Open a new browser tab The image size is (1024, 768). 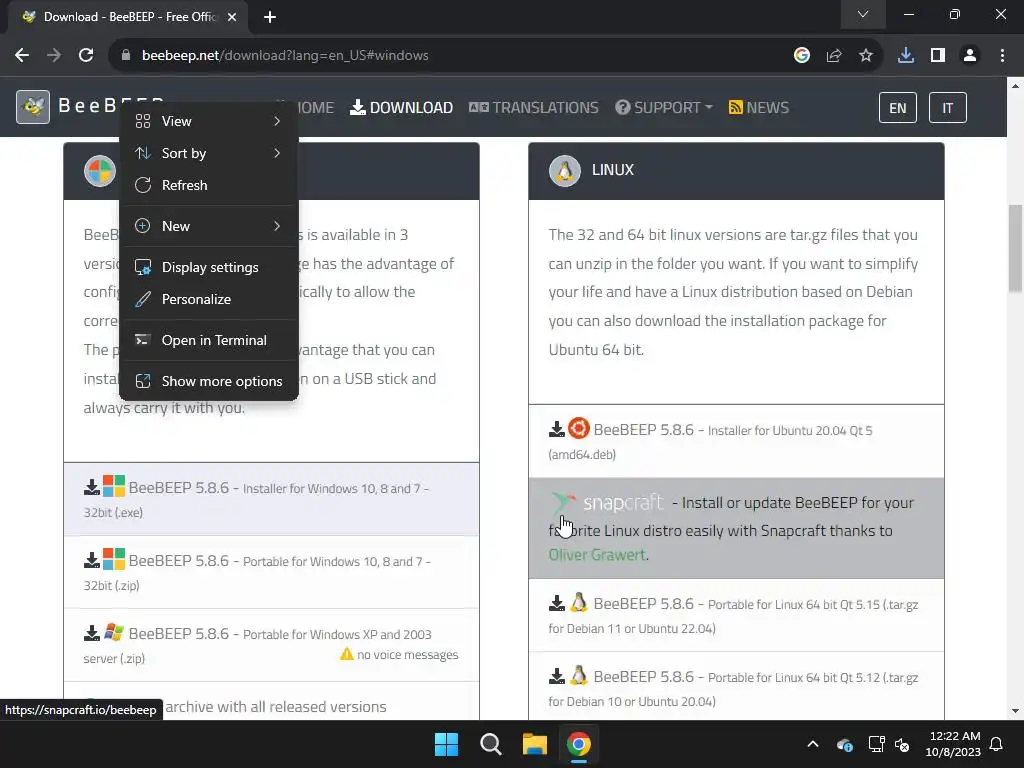[x=270, y=17]
